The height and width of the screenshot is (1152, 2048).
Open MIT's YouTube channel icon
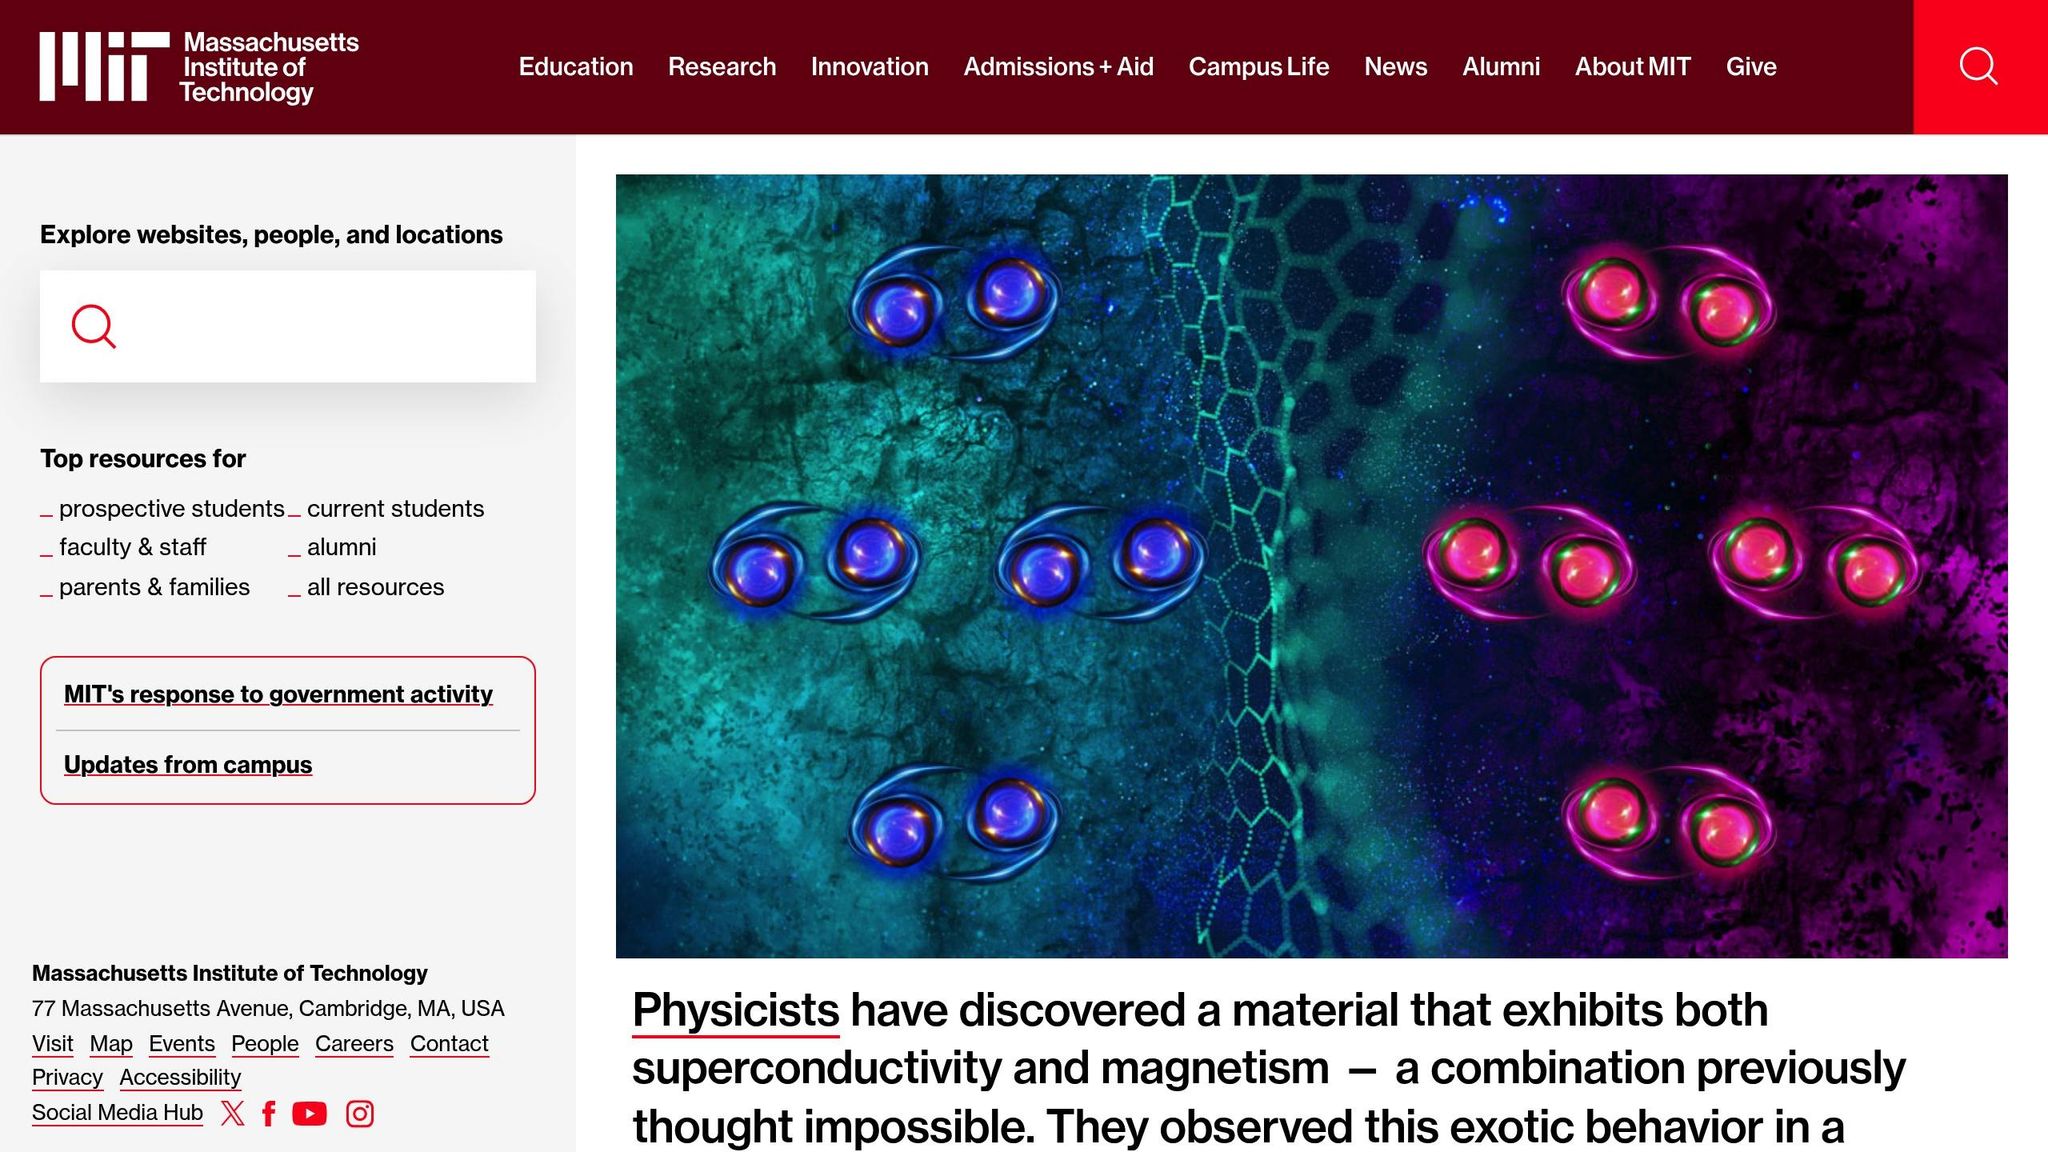[x=309, y=1113]
